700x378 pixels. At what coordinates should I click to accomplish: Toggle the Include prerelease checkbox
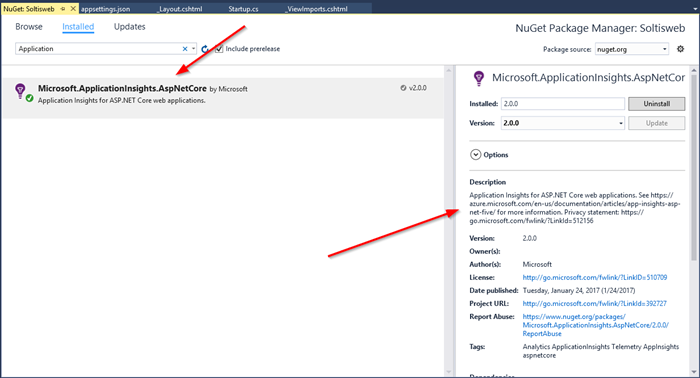[x=219, y=49]
